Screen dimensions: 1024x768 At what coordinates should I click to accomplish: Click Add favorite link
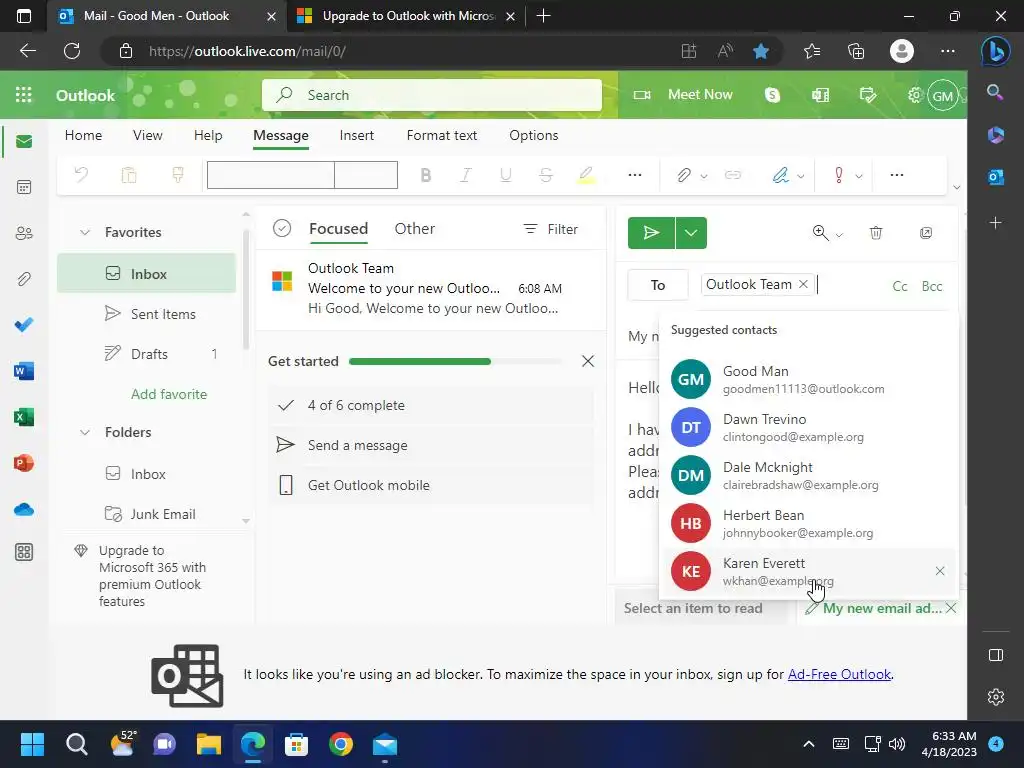pyautogui.click(x=169, y=394)
